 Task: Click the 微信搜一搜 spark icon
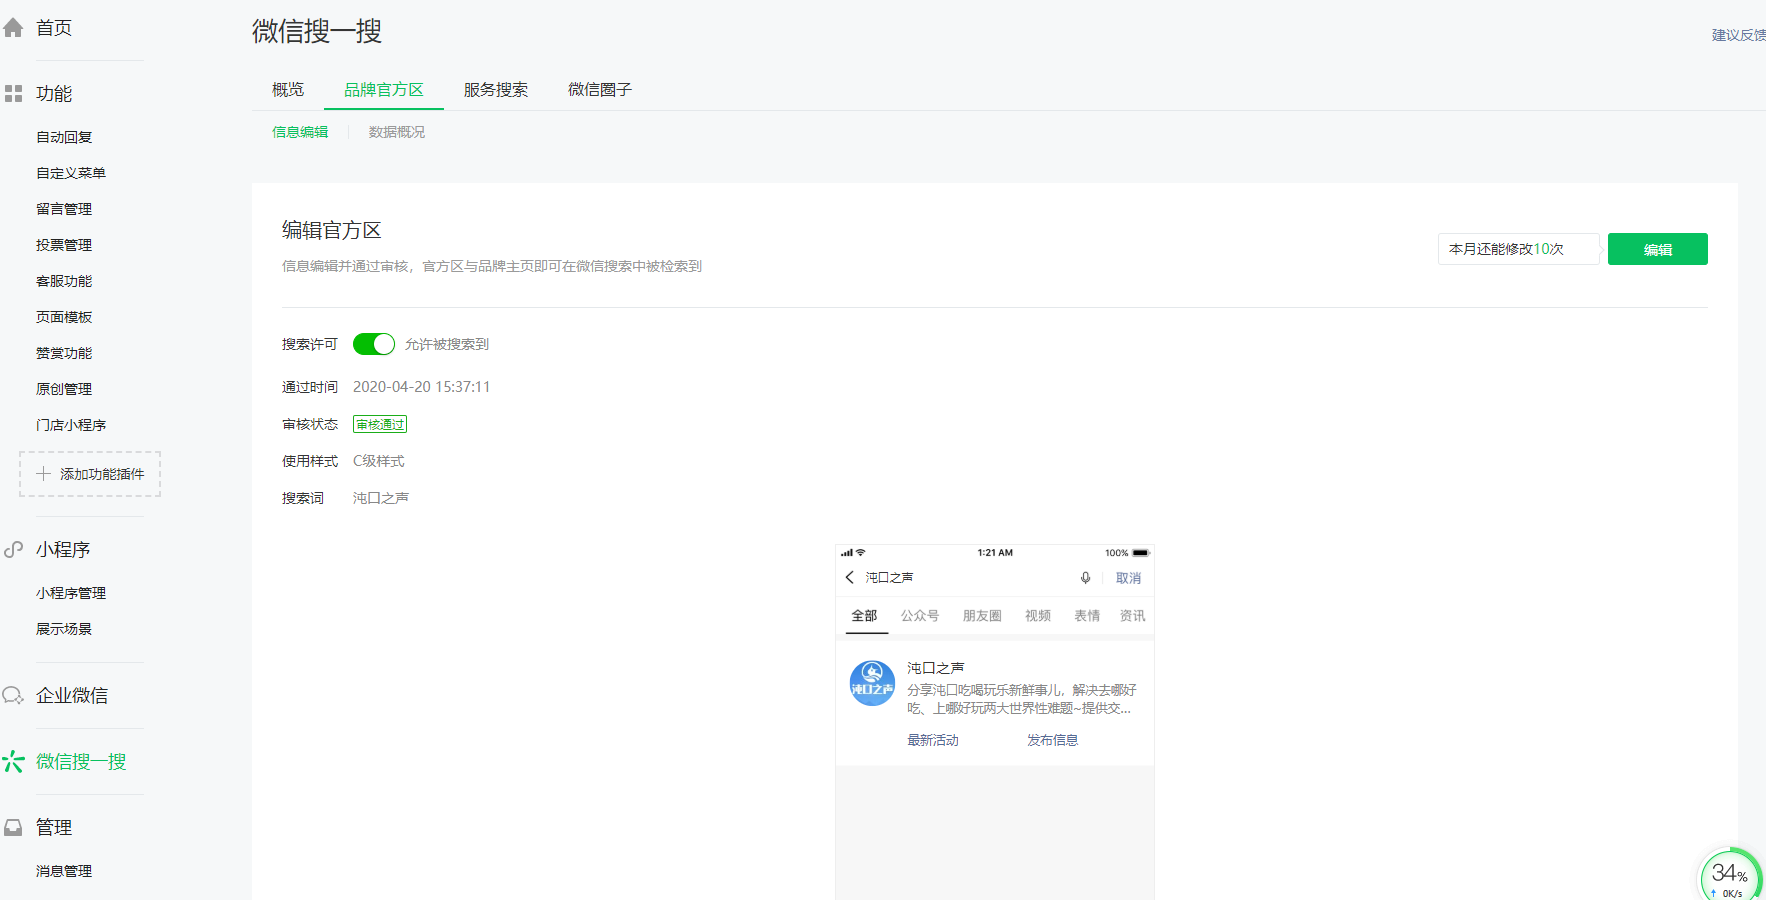point(13,762)
